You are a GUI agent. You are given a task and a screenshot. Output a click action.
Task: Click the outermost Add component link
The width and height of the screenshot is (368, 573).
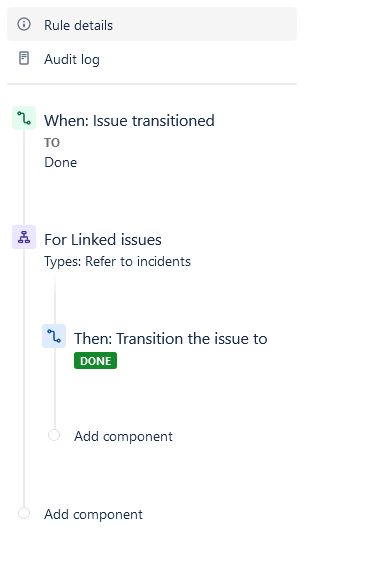click(93, 514)
